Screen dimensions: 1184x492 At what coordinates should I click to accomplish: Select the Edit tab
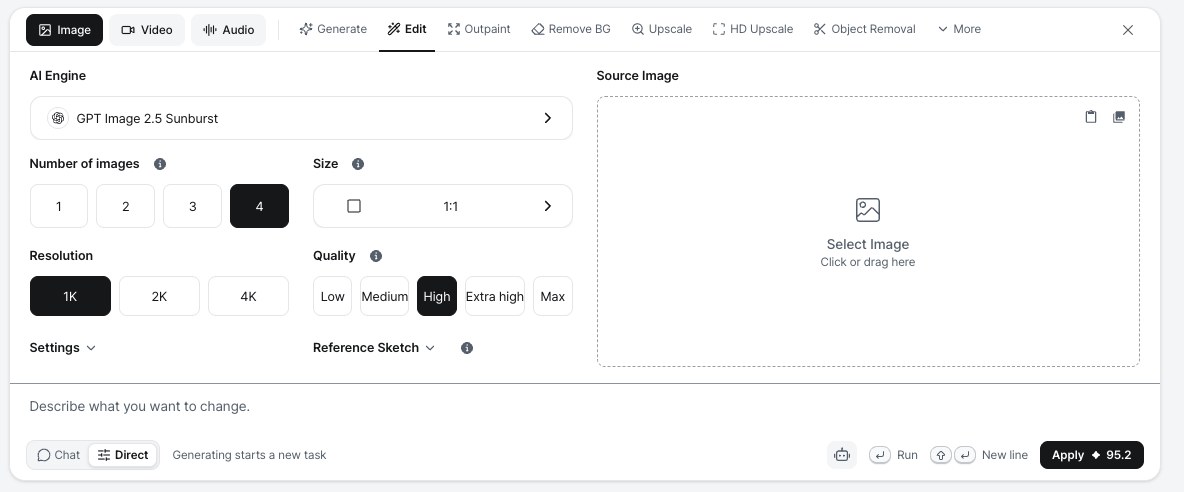(x=407, y=29)
